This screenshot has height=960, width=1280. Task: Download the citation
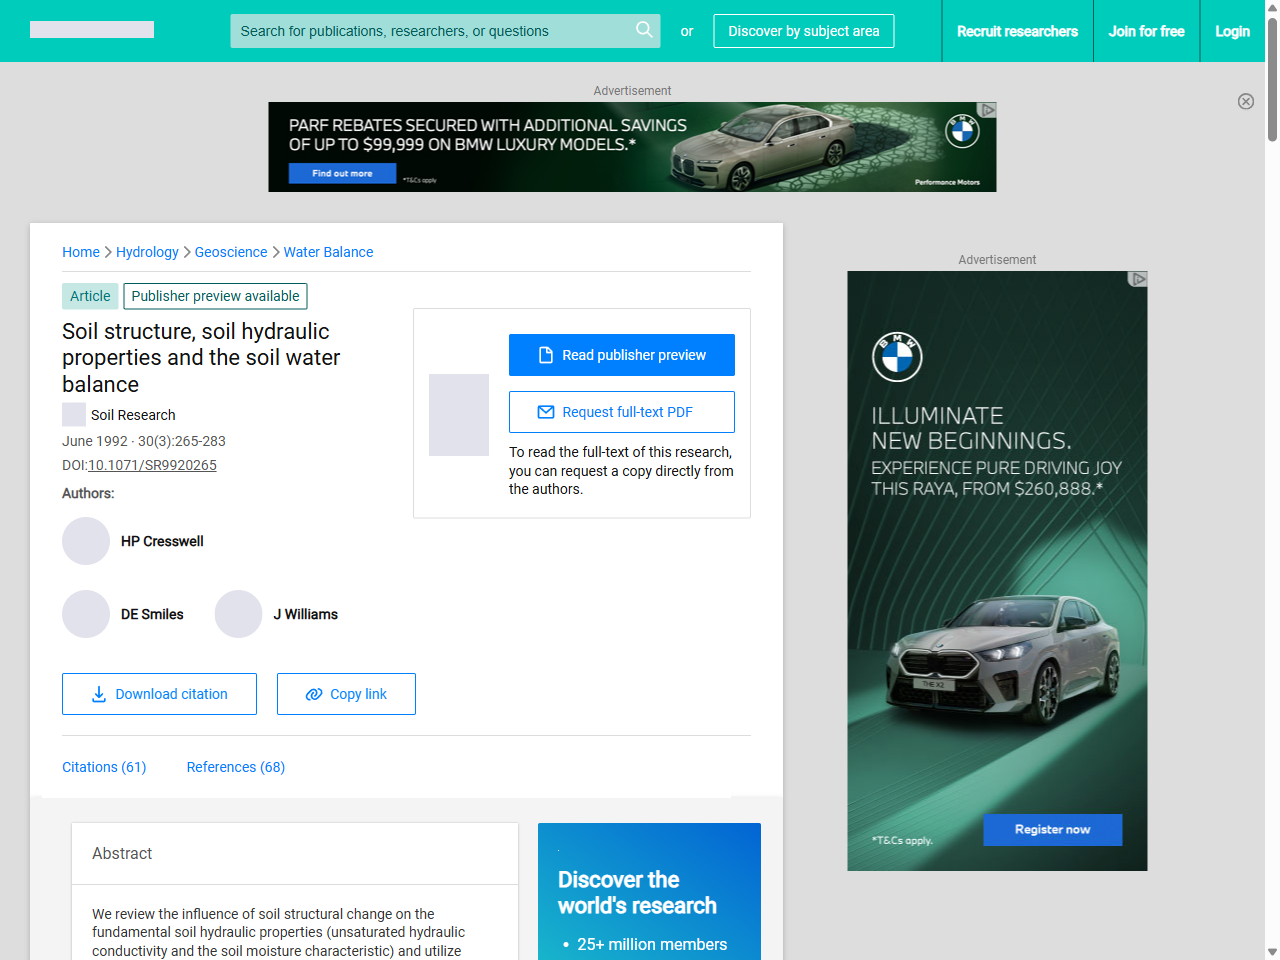tap(159, 694)
